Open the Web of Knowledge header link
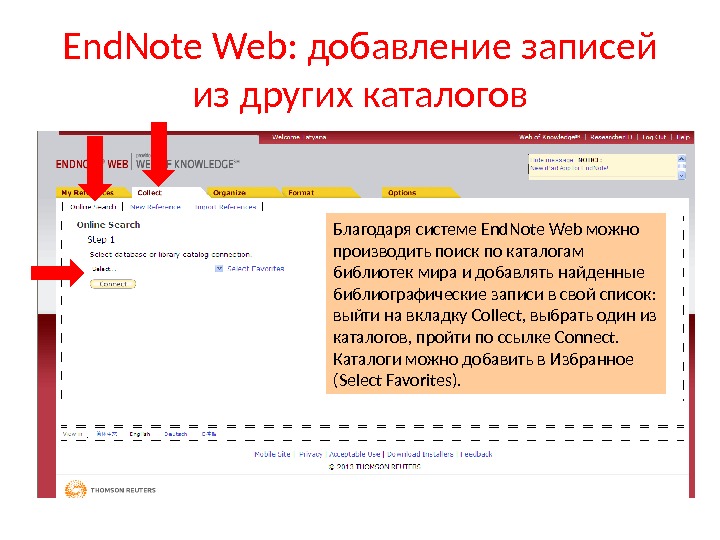The width and height of the screenshot is (720, 540). [550, 137]
